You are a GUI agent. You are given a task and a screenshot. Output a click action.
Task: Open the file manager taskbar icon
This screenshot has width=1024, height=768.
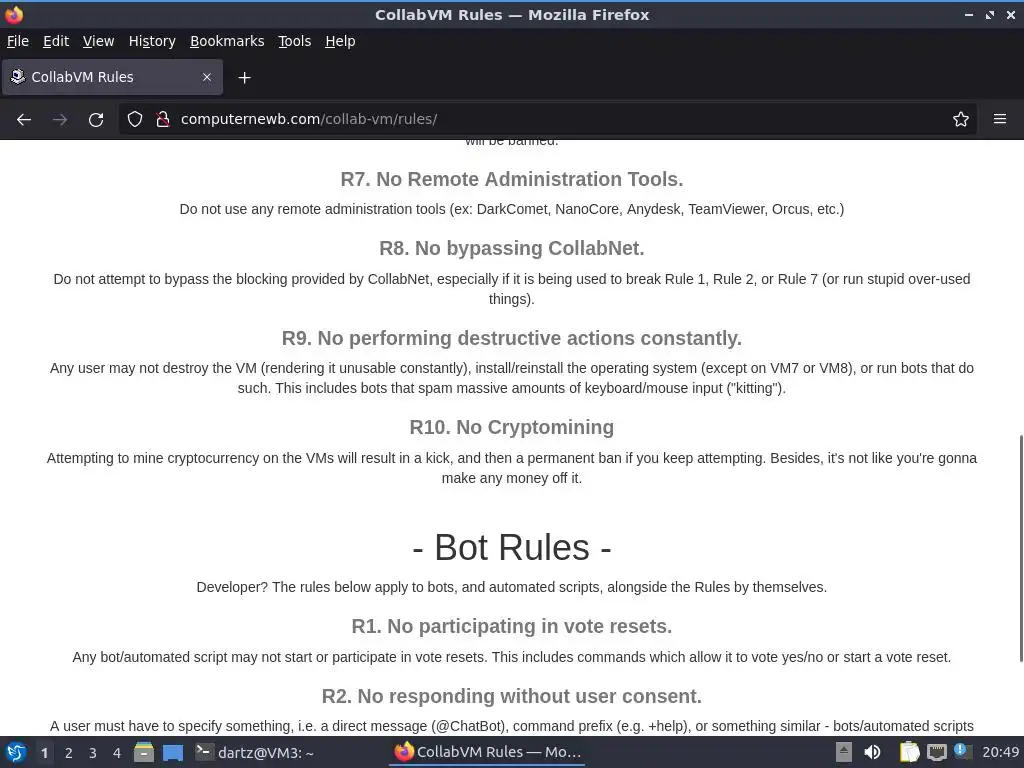pyautogui.click(x=144, y=752)
